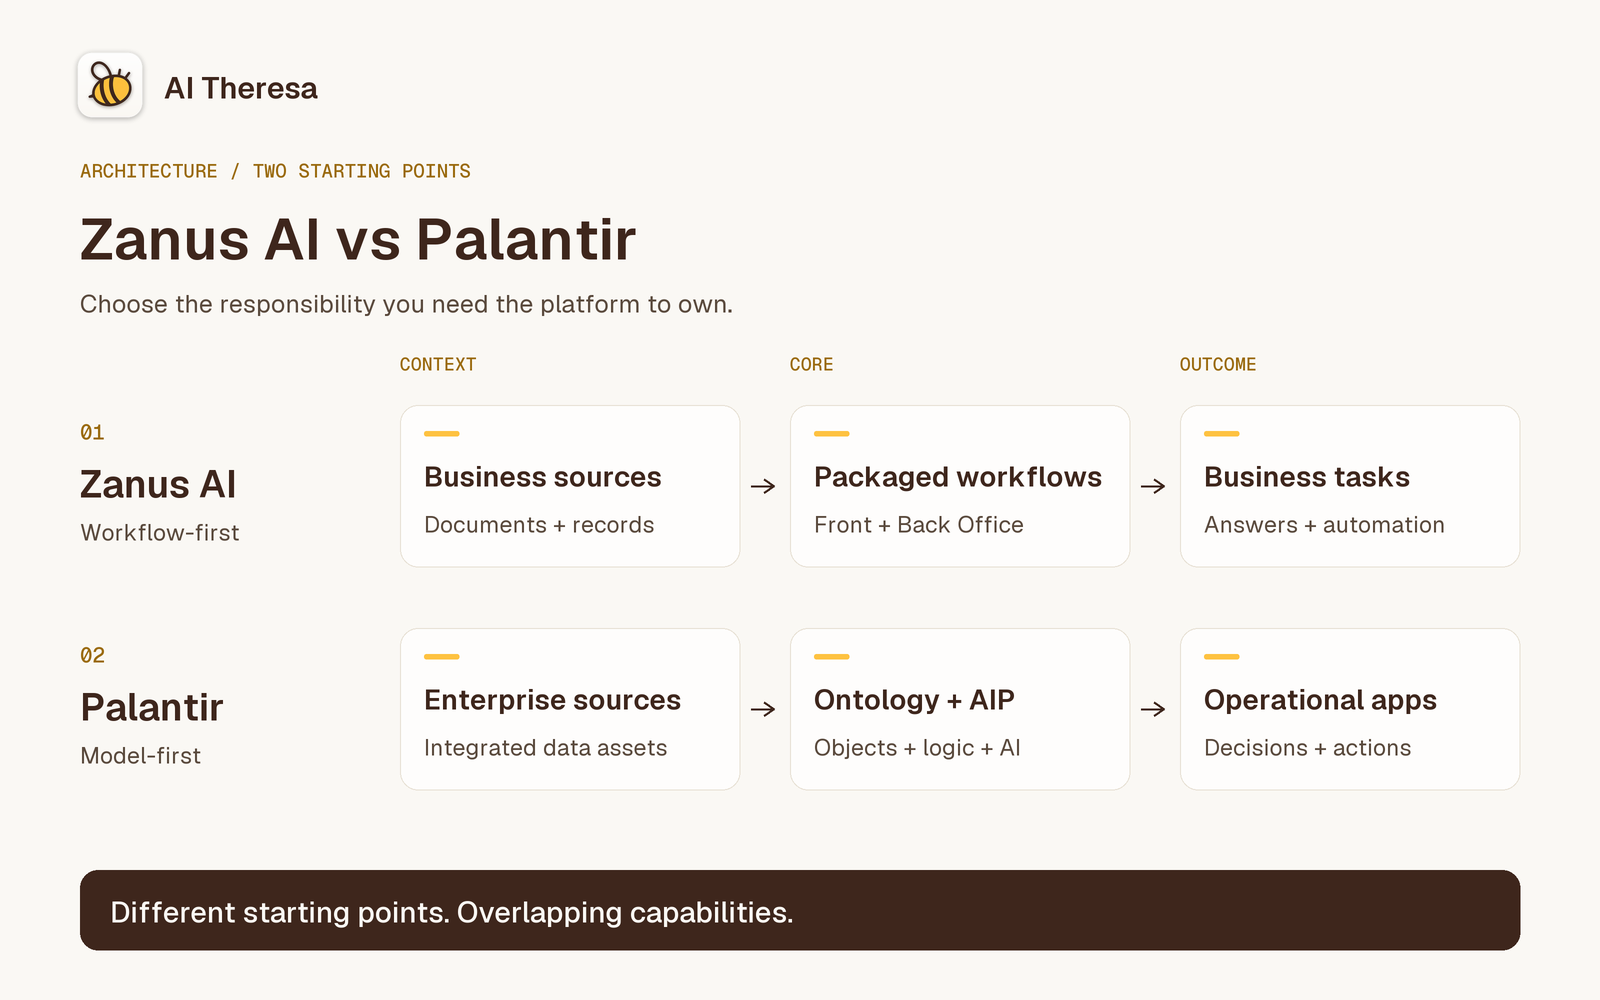Click the arrow between Enterprise sources and Ontology + AIP
This screenshot has width=1600, height=1000.
(763, 709)
